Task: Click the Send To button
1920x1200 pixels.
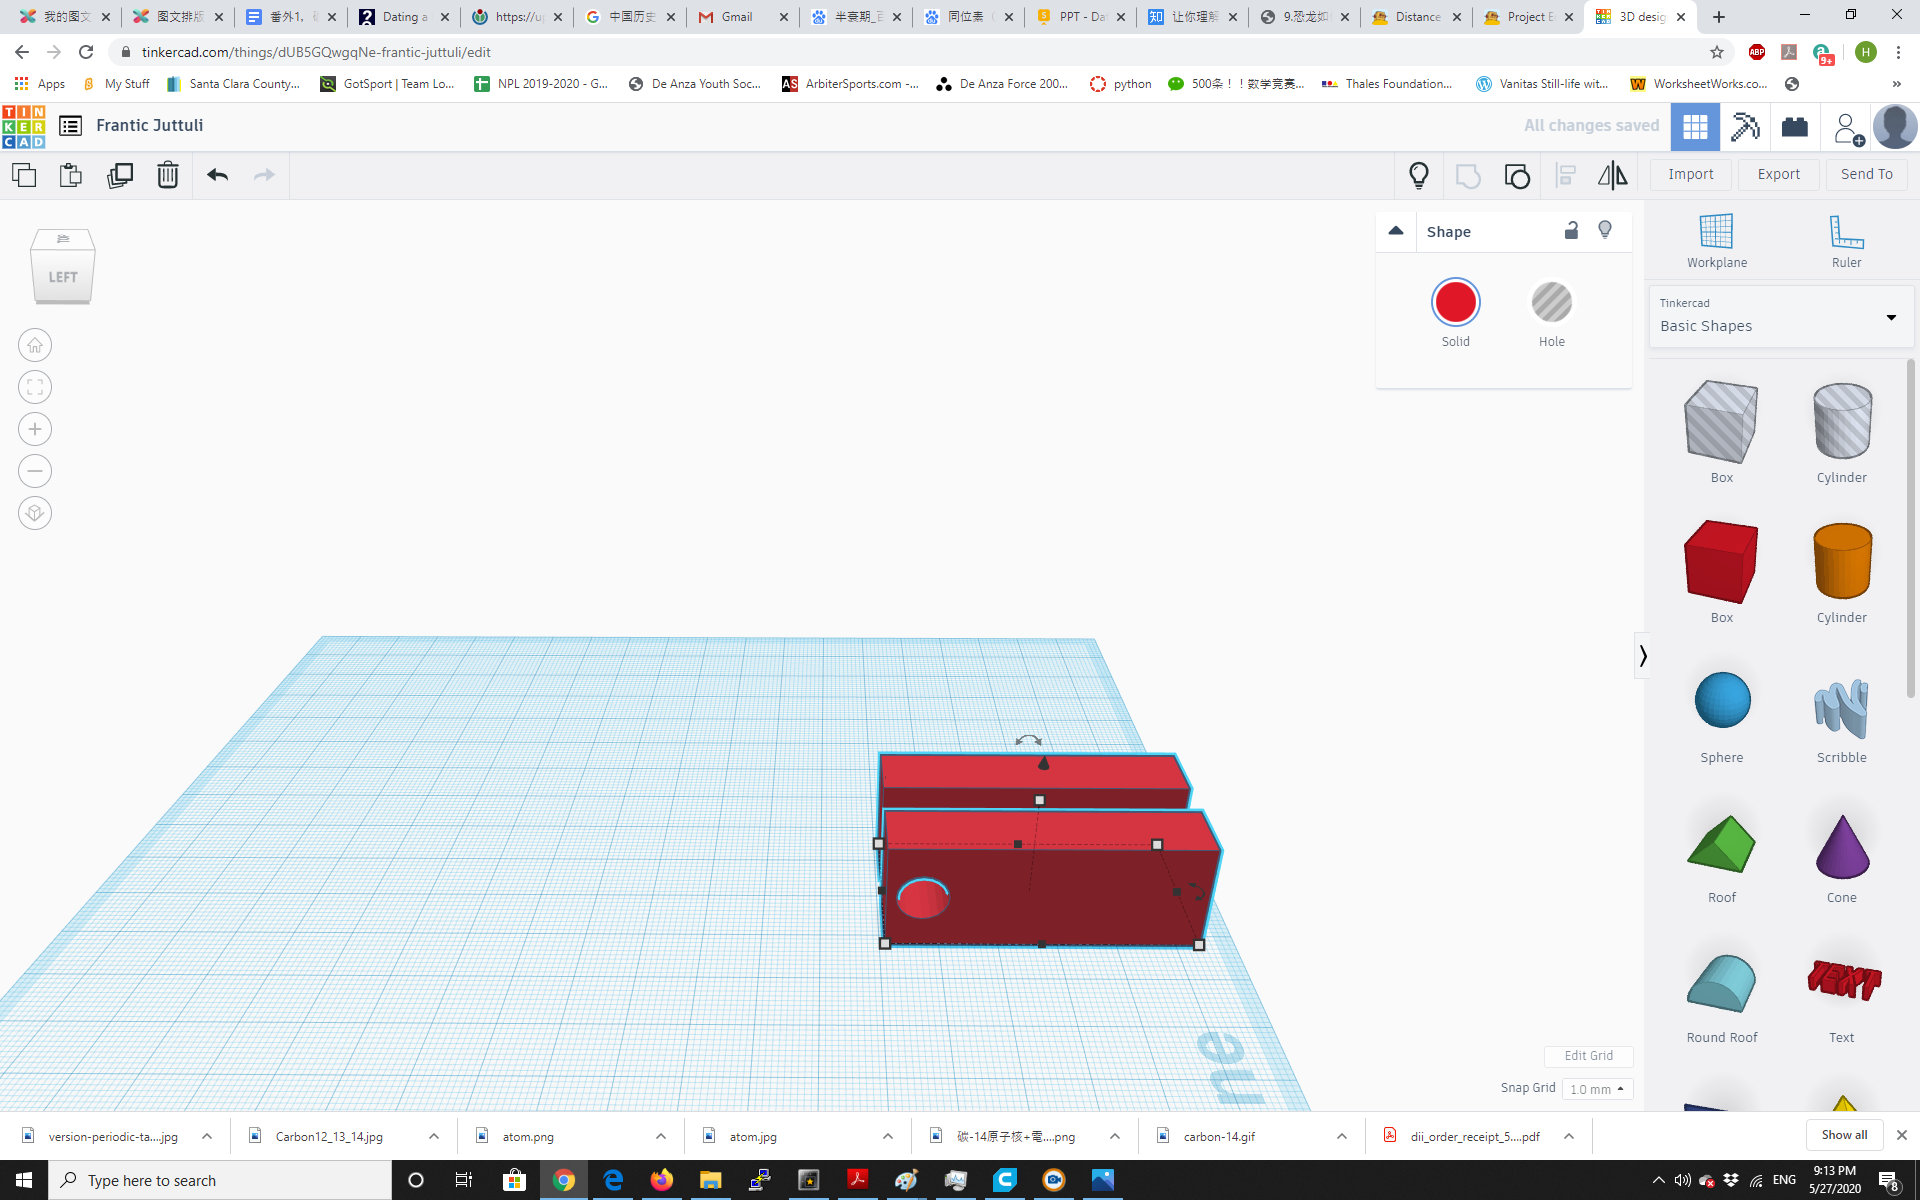Action: 1867,174
